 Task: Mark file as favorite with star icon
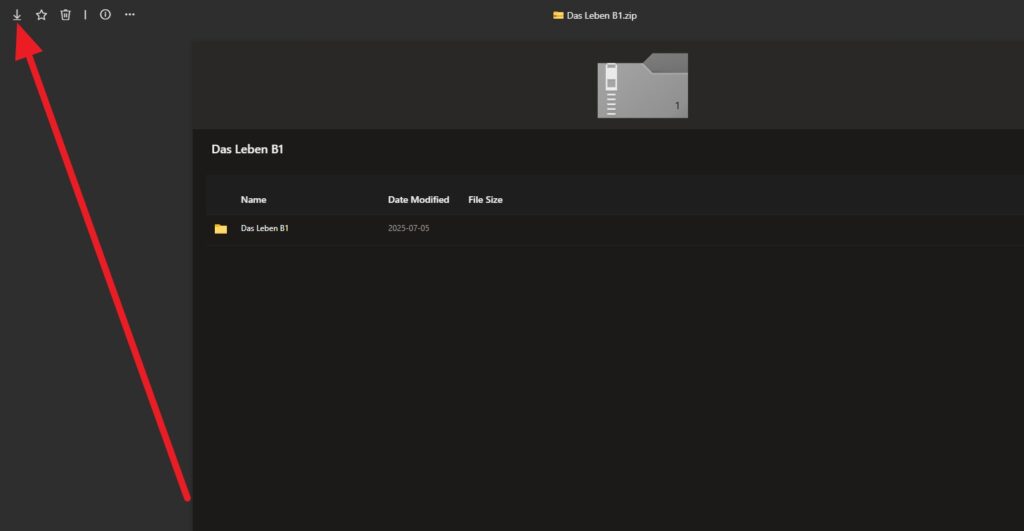click(x=41, y=14)
